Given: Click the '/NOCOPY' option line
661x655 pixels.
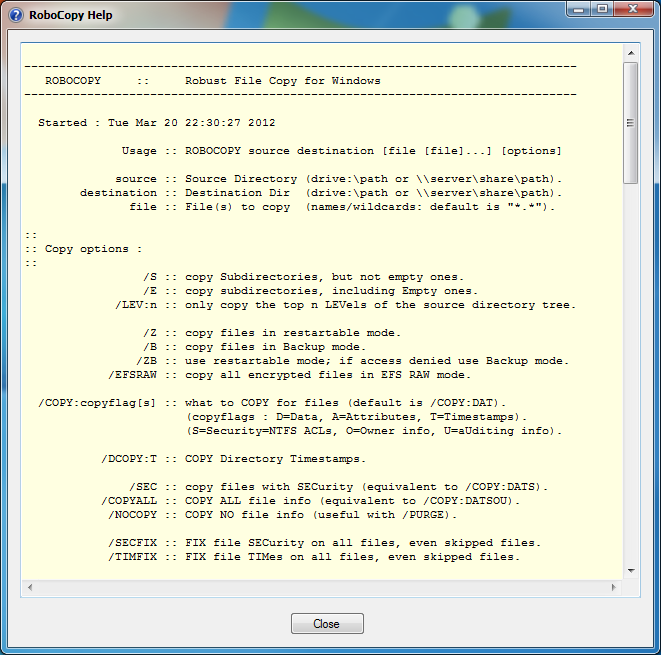Looking at the screenshot, I should [282, 515].
